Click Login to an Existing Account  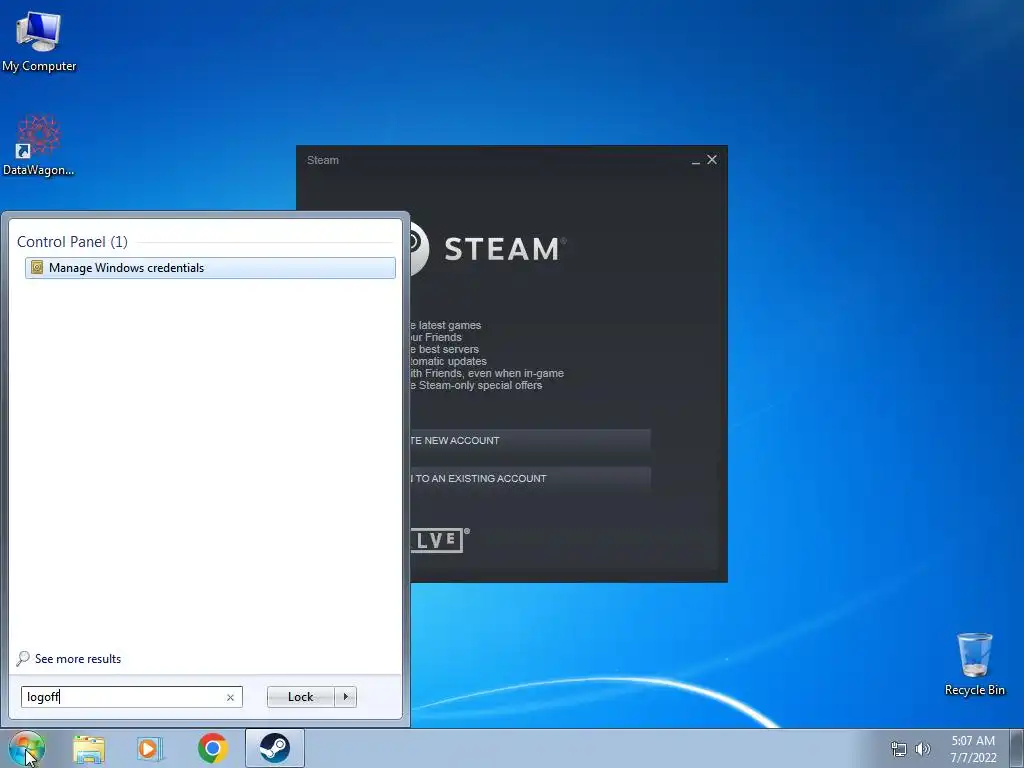530,479
